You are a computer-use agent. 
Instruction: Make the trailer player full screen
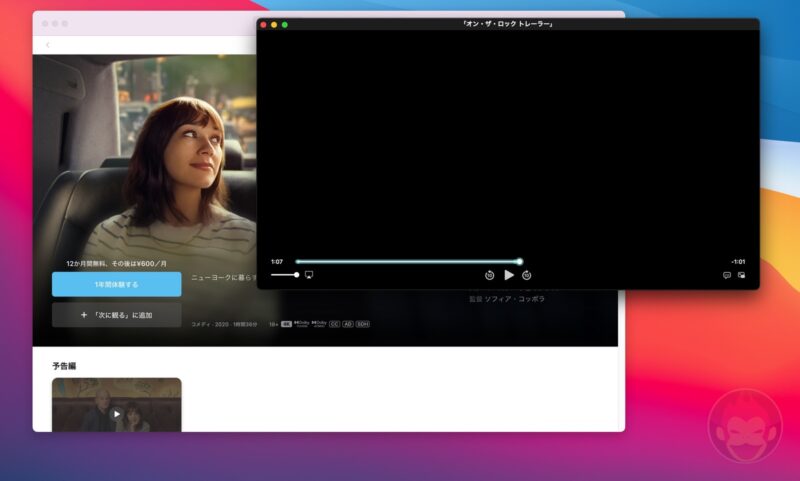[285, 24]
